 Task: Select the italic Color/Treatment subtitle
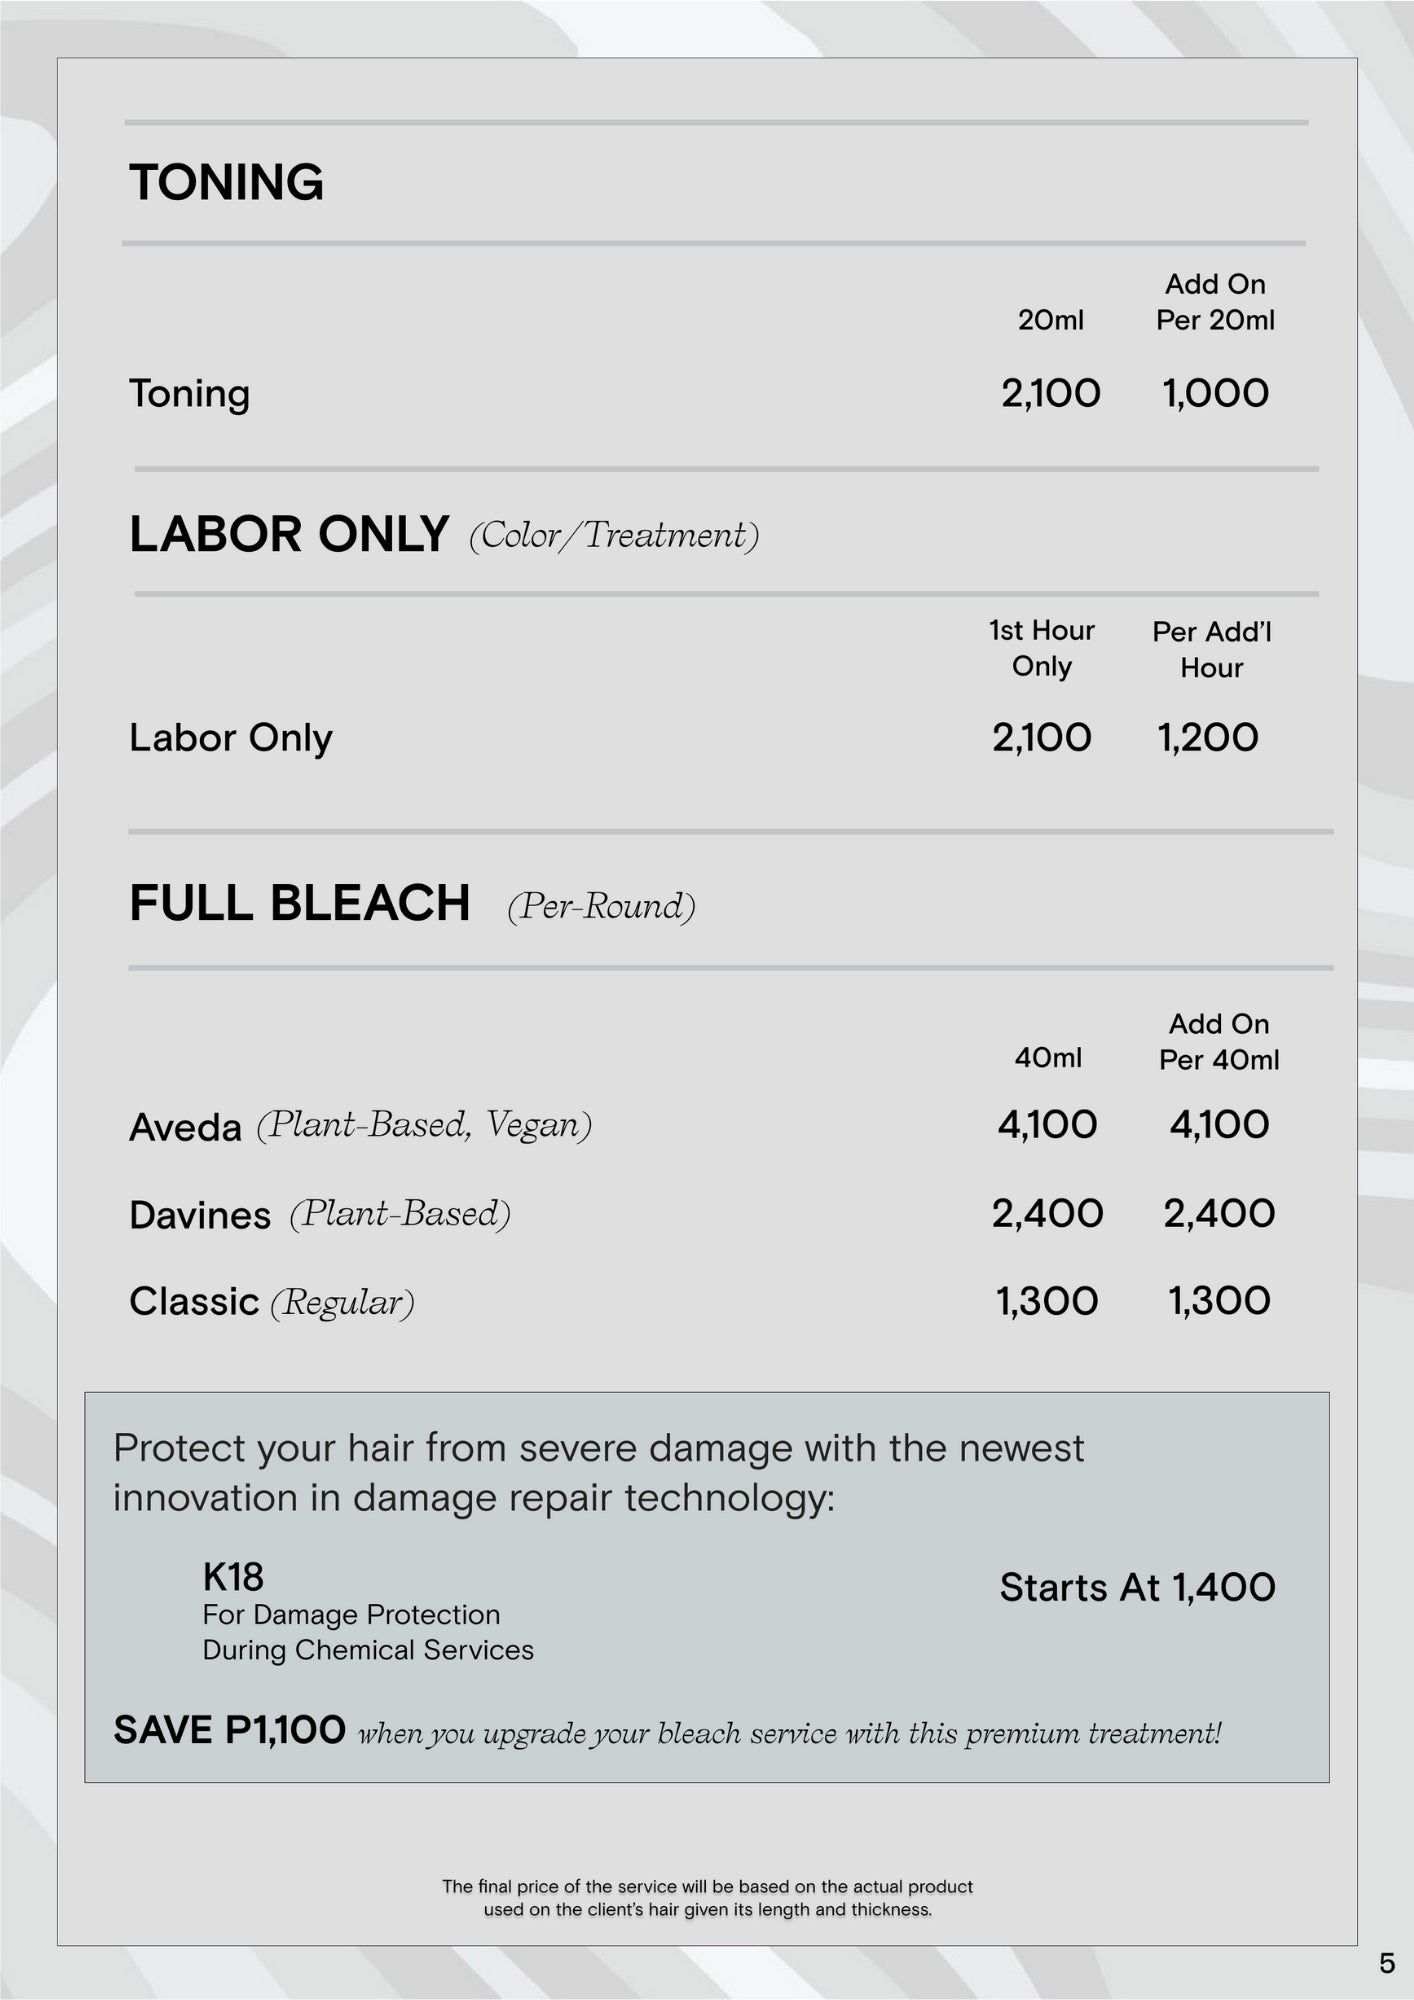(614, 535)
